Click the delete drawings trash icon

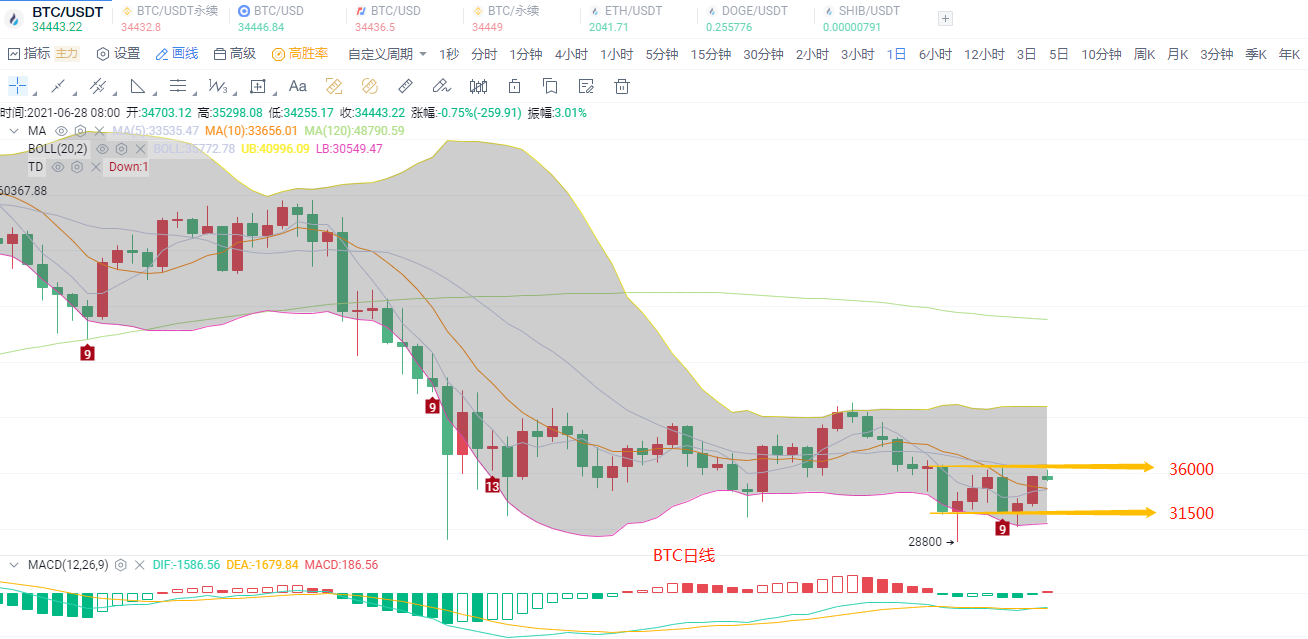pyautogui.click(x=621, y=87)
